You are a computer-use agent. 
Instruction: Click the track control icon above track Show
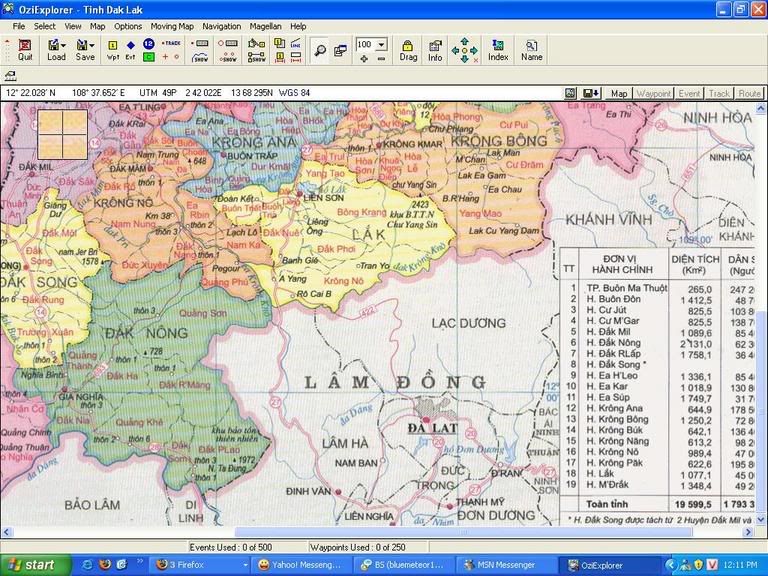tap(200, 44)
